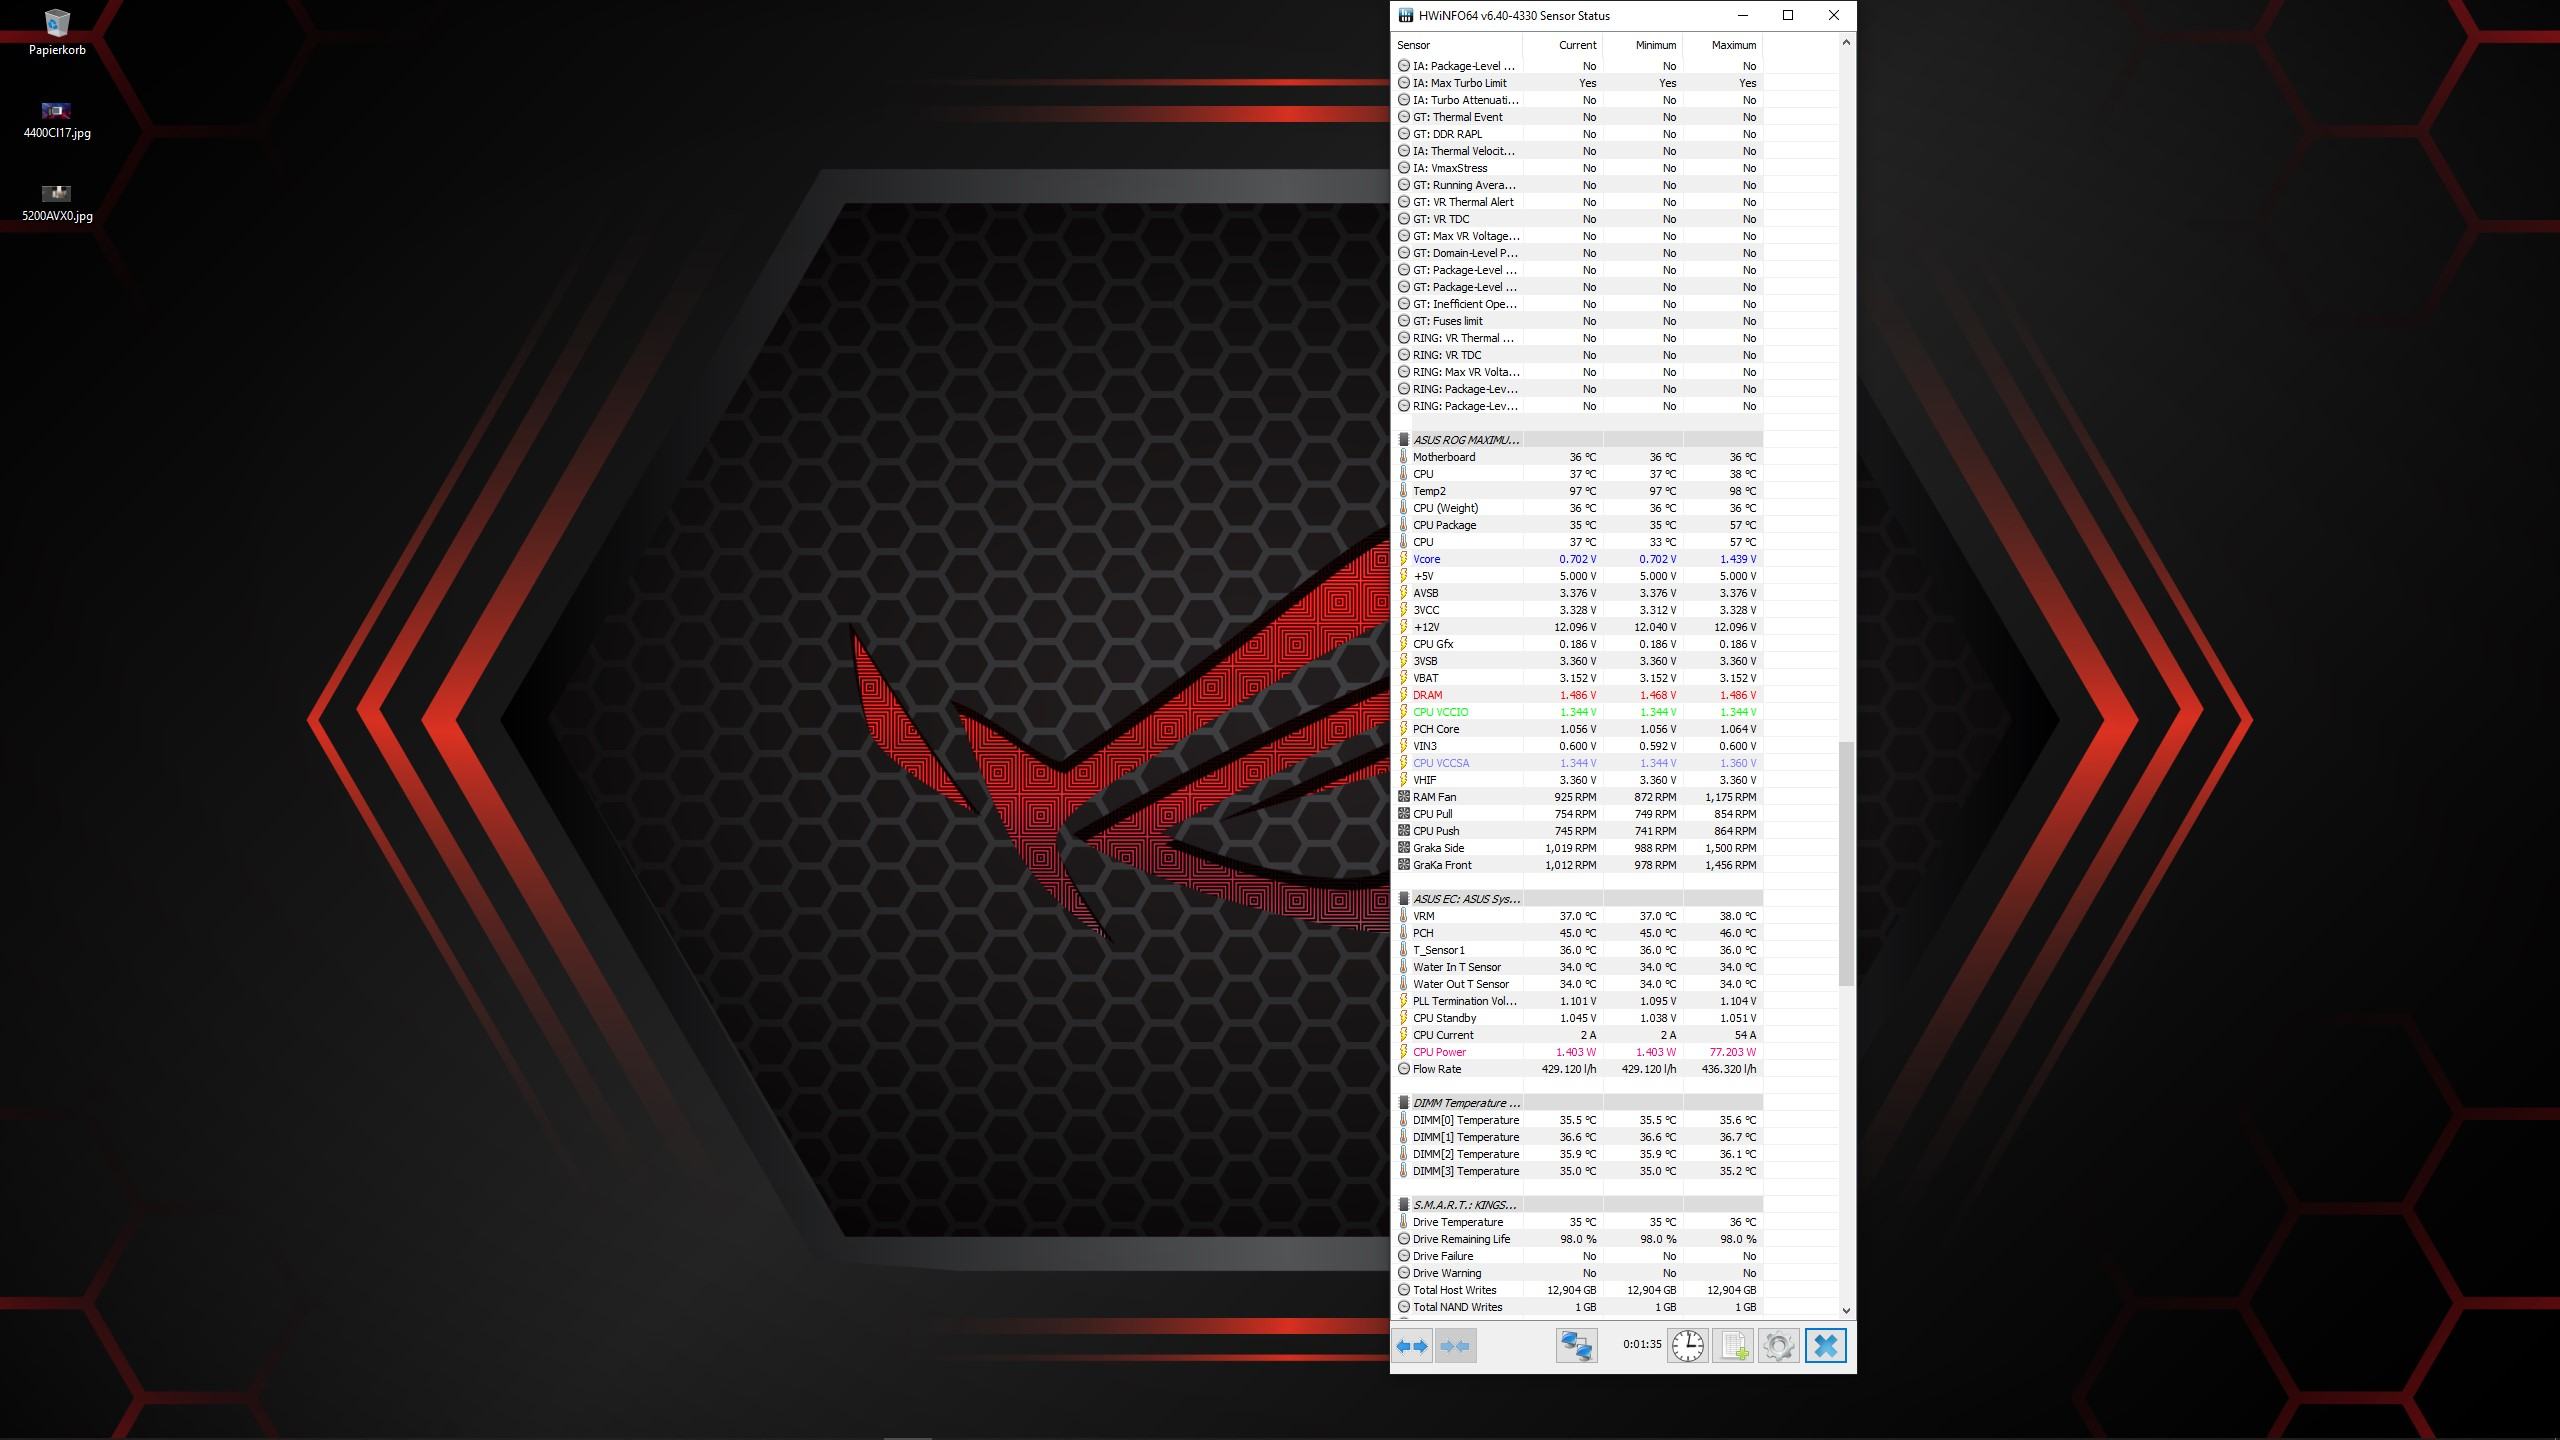
Task: Select the Total Host Writes row label
Action: click(1455, 1290)
